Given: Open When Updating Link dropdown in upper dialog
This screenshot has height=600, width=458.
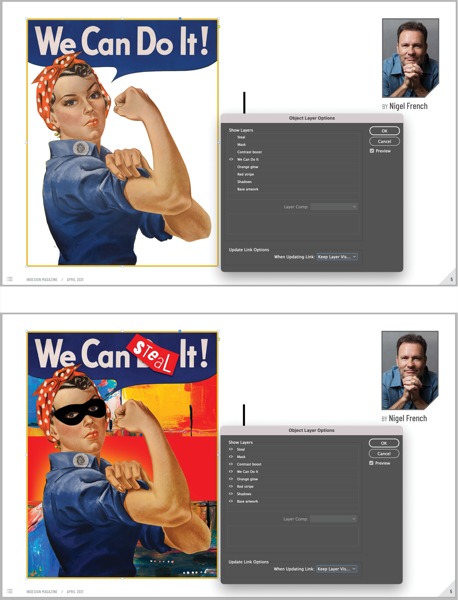Looking at the screenshot, I should (x=337, y=257).
